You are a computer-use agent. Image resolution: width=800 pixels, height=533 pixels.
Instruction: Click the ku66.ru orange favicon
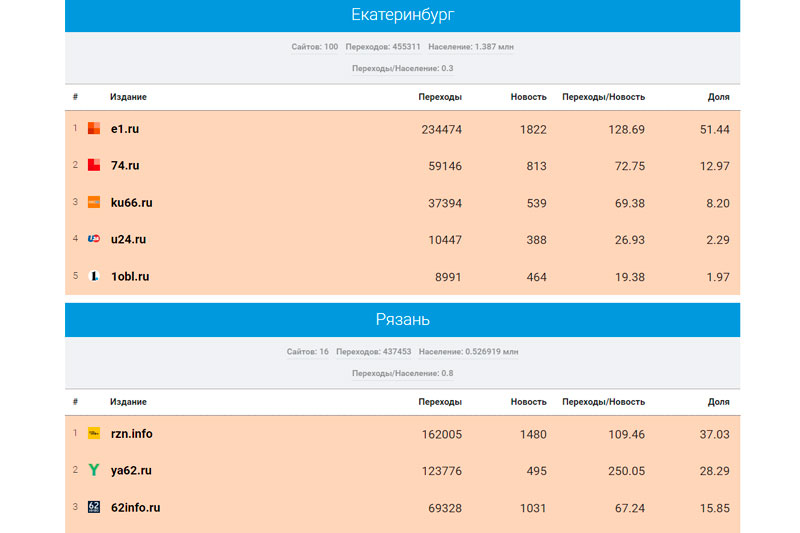94,202
